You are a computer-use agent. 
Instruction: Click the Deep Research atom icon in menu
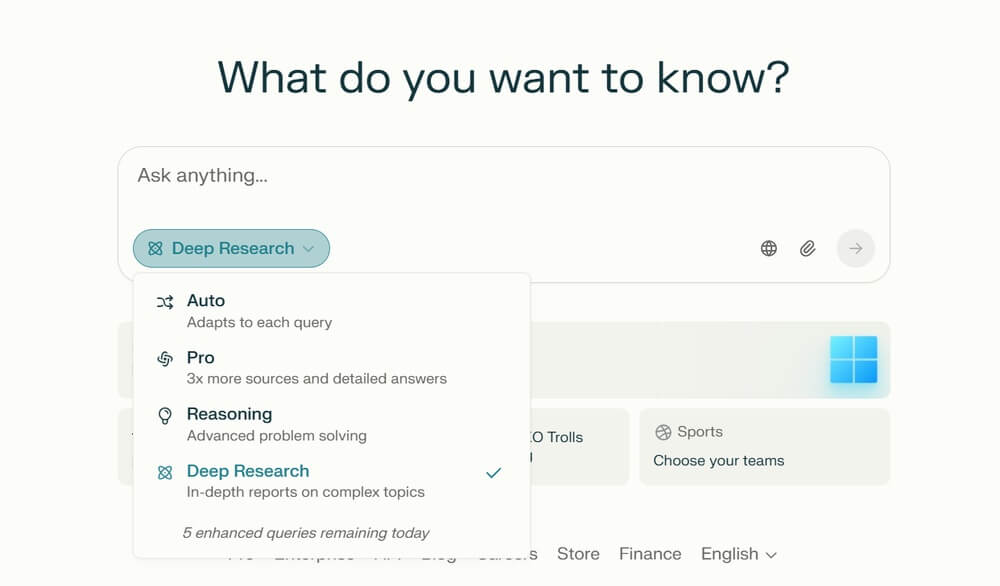click(165, 472)
